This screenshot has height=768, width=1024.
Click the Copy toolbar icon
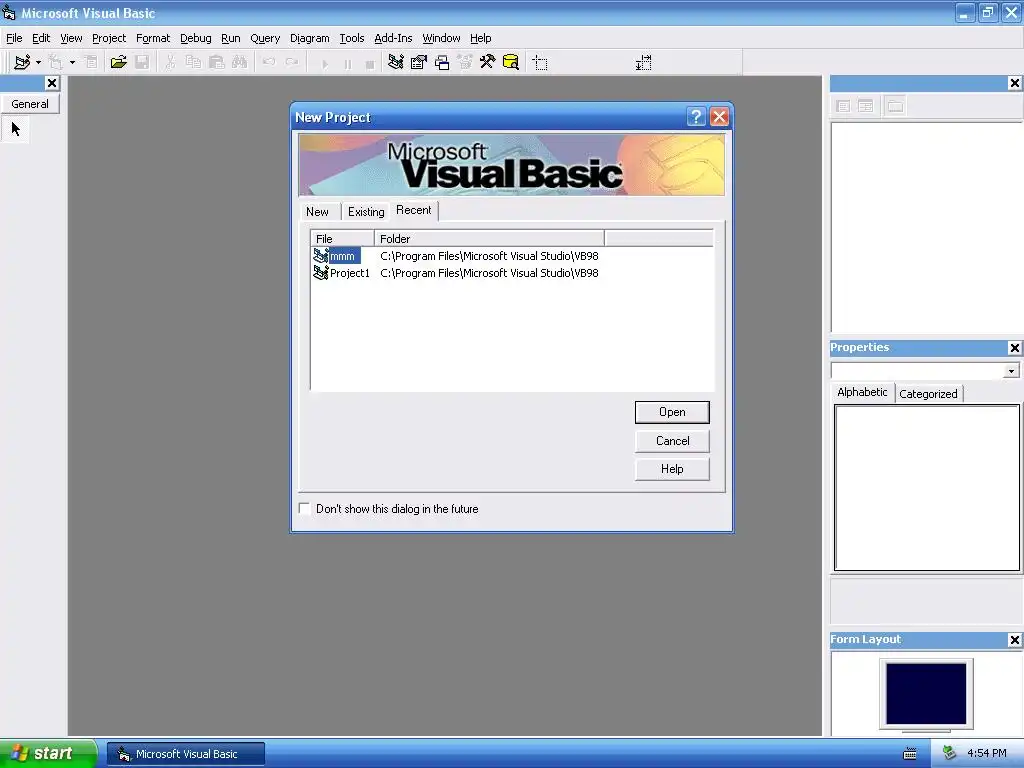click(193, 62)
